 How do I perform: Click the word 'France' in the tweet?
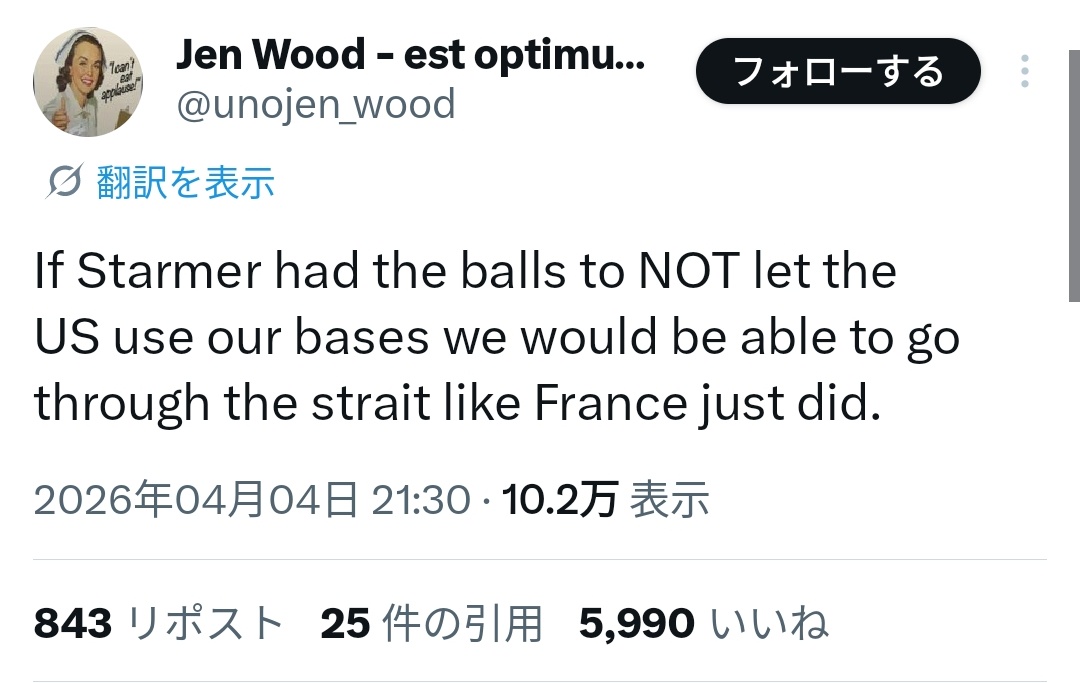pos(611,403)
